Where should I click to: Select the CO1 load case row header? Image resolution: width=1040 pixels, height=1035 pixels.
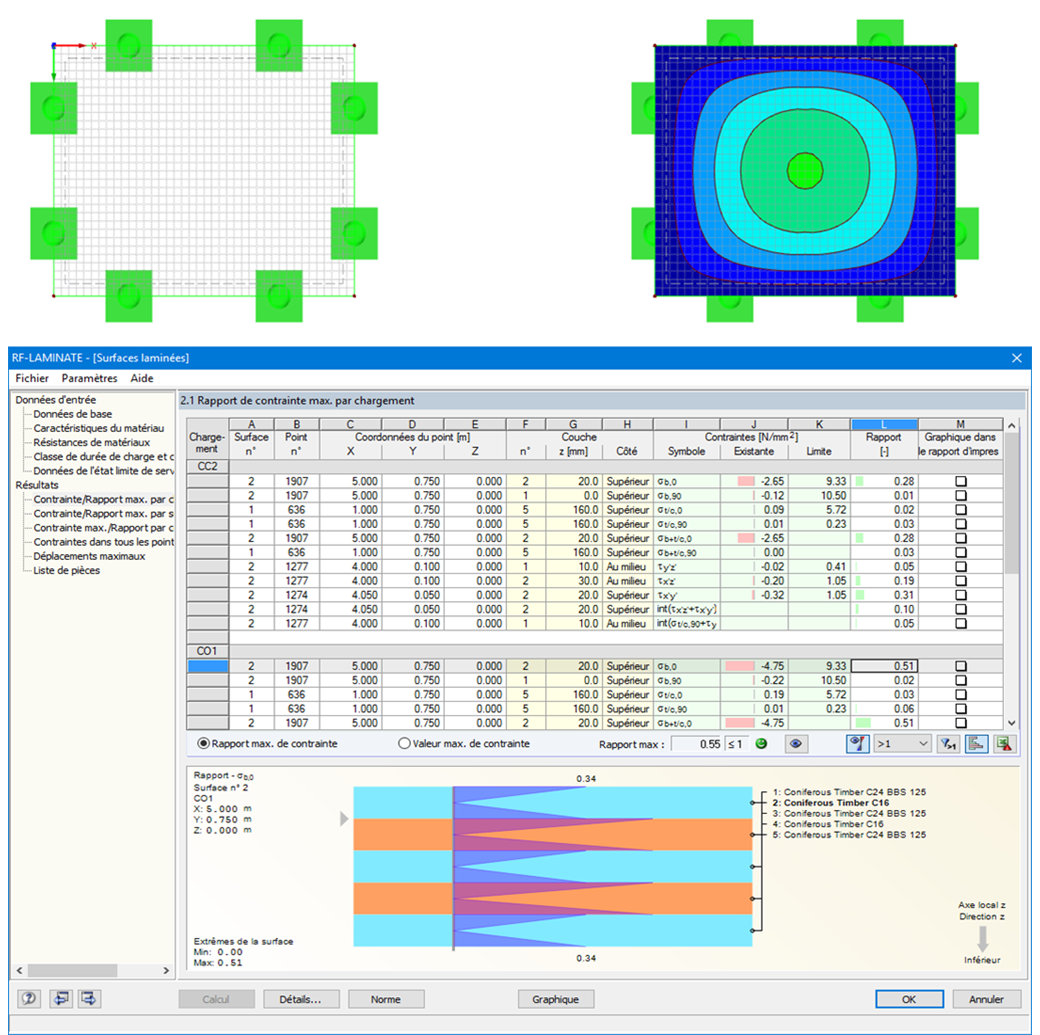208,652
